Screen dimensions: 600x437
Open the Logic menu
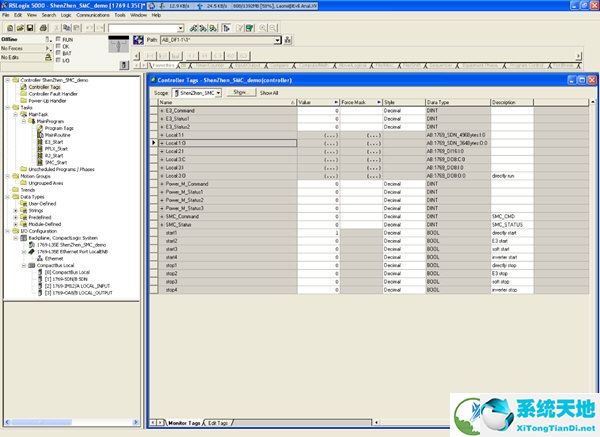point(66,15)
